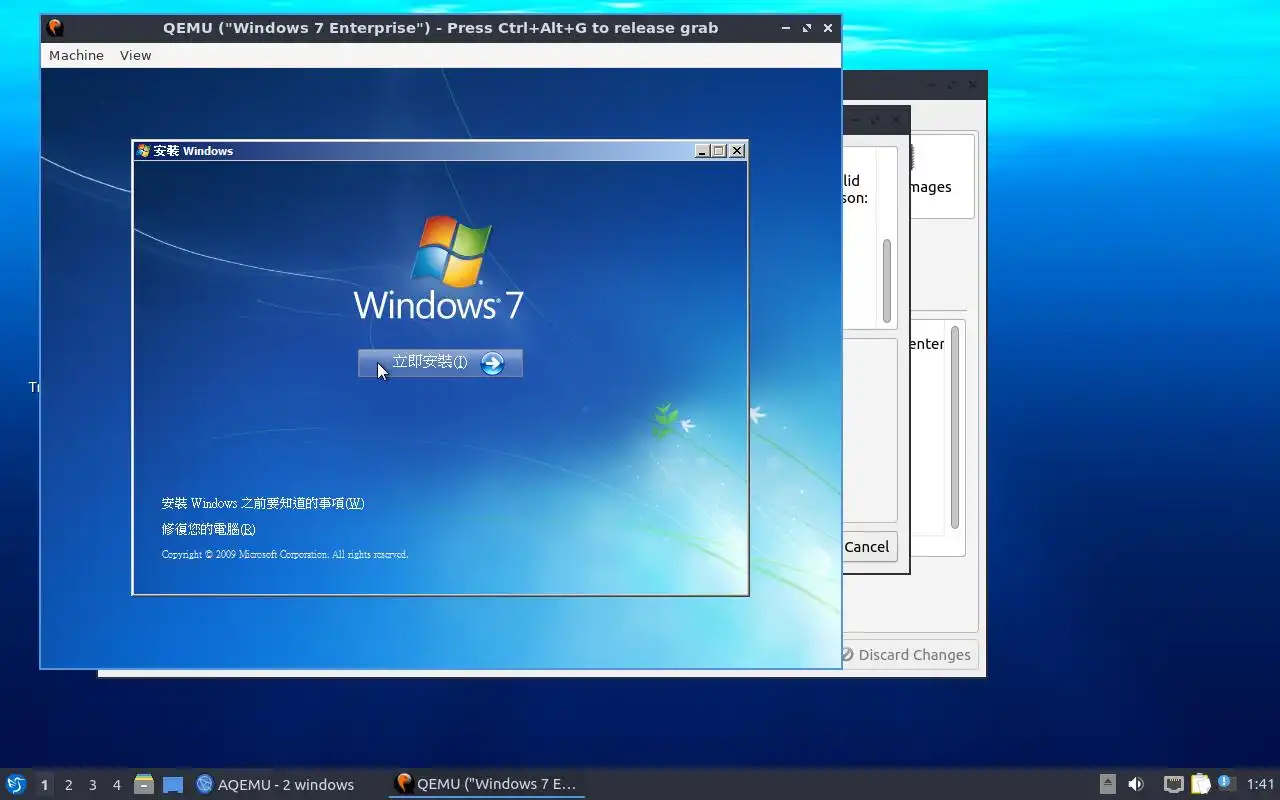1280x800 pixels.
Task: Click the AQEMU main window list scrollbar
Action: (955, 427)
